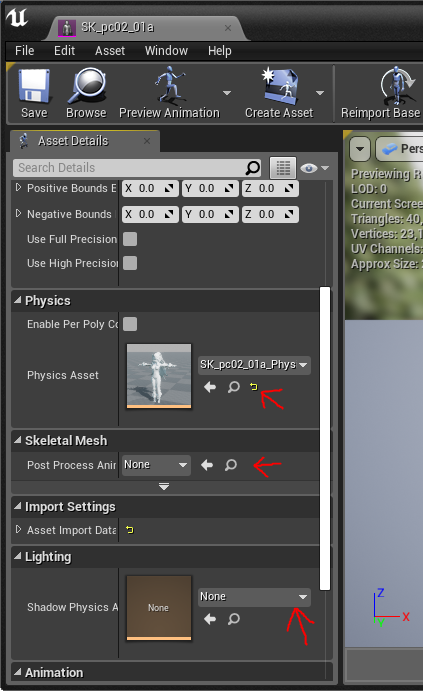
Task: Open the Create Asset dropdown arrow
Action: (320, 93)
